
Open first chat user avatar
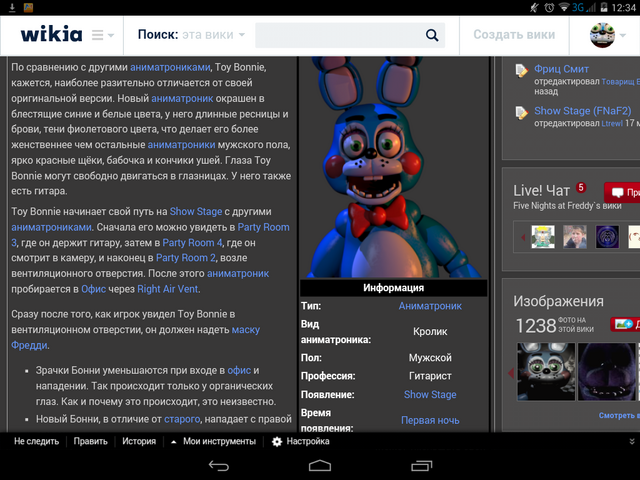(x=543, y=237)
